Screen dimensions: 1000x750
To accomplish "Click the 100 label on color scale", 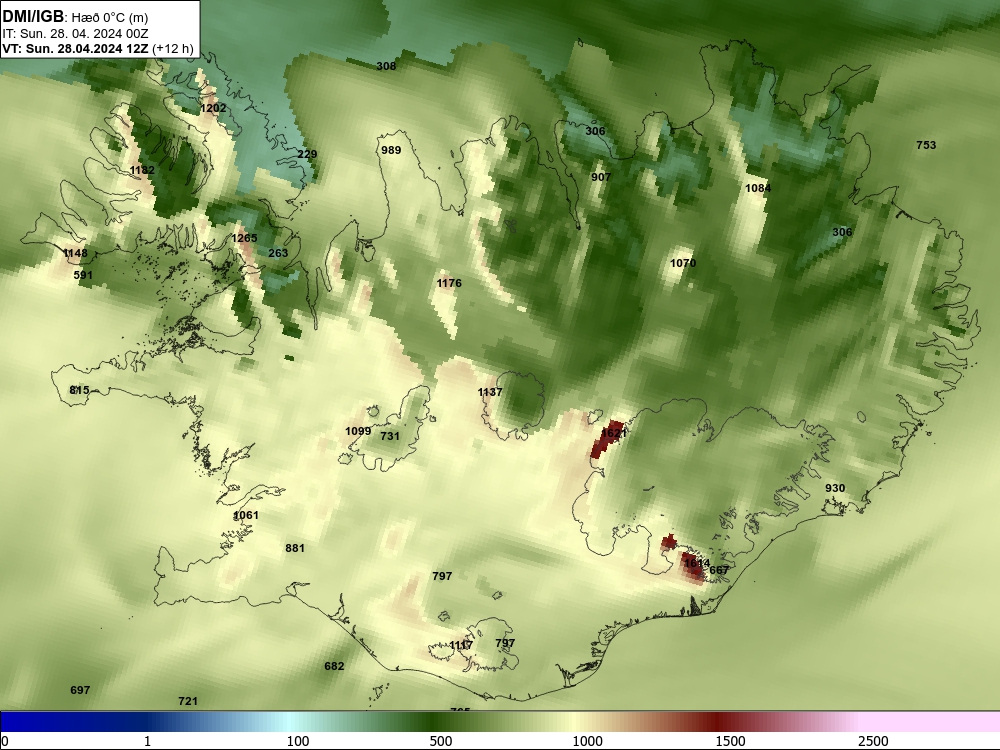I will [298, 741].
